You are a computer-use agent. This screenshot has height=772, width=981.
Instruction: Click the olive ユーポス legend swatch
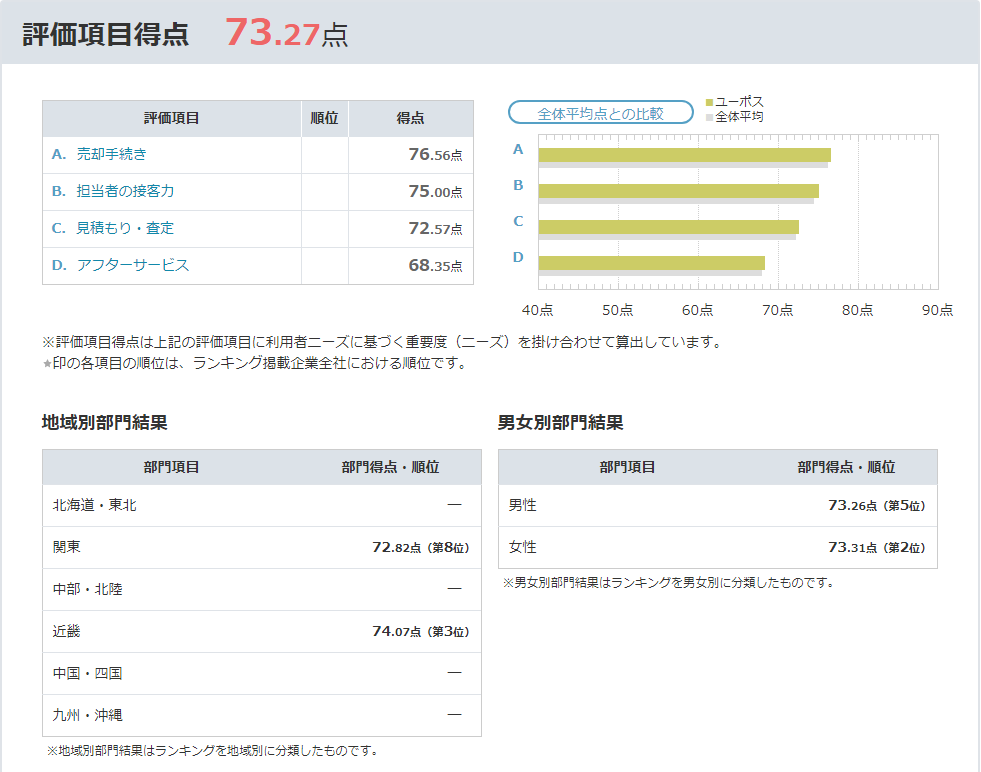(x=710, y=103)
